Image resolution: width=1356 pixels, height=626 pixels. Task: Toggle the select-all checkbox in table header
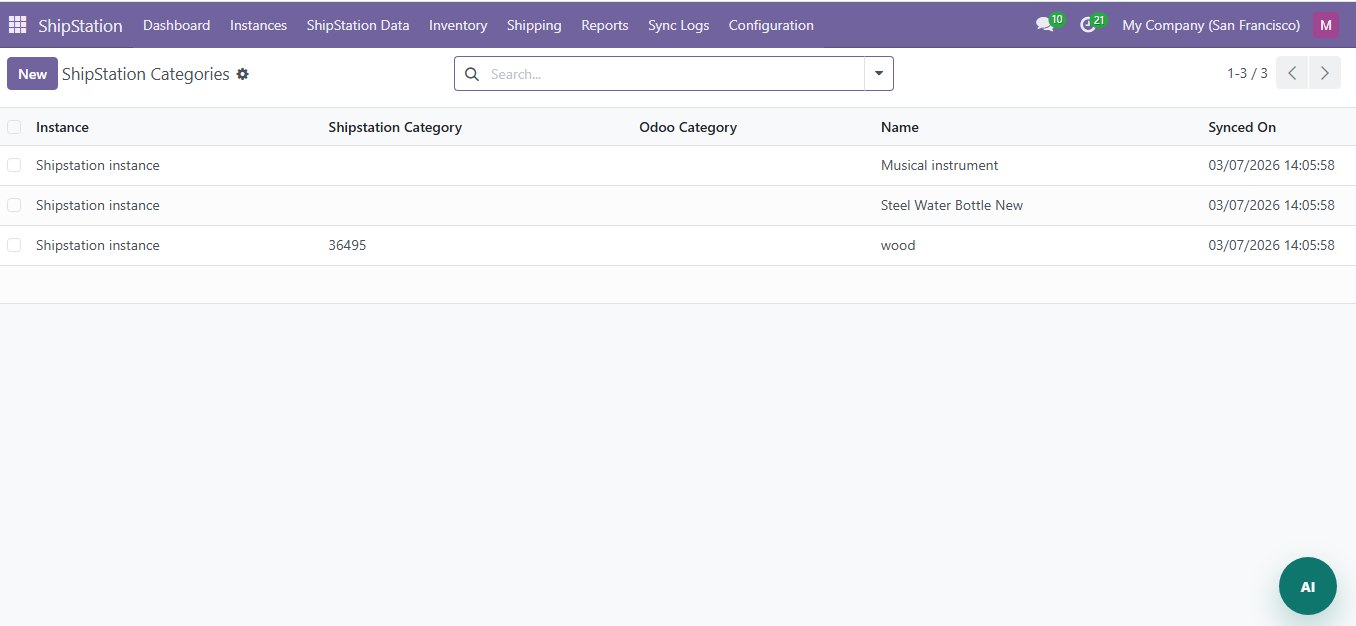coord(14,127)
